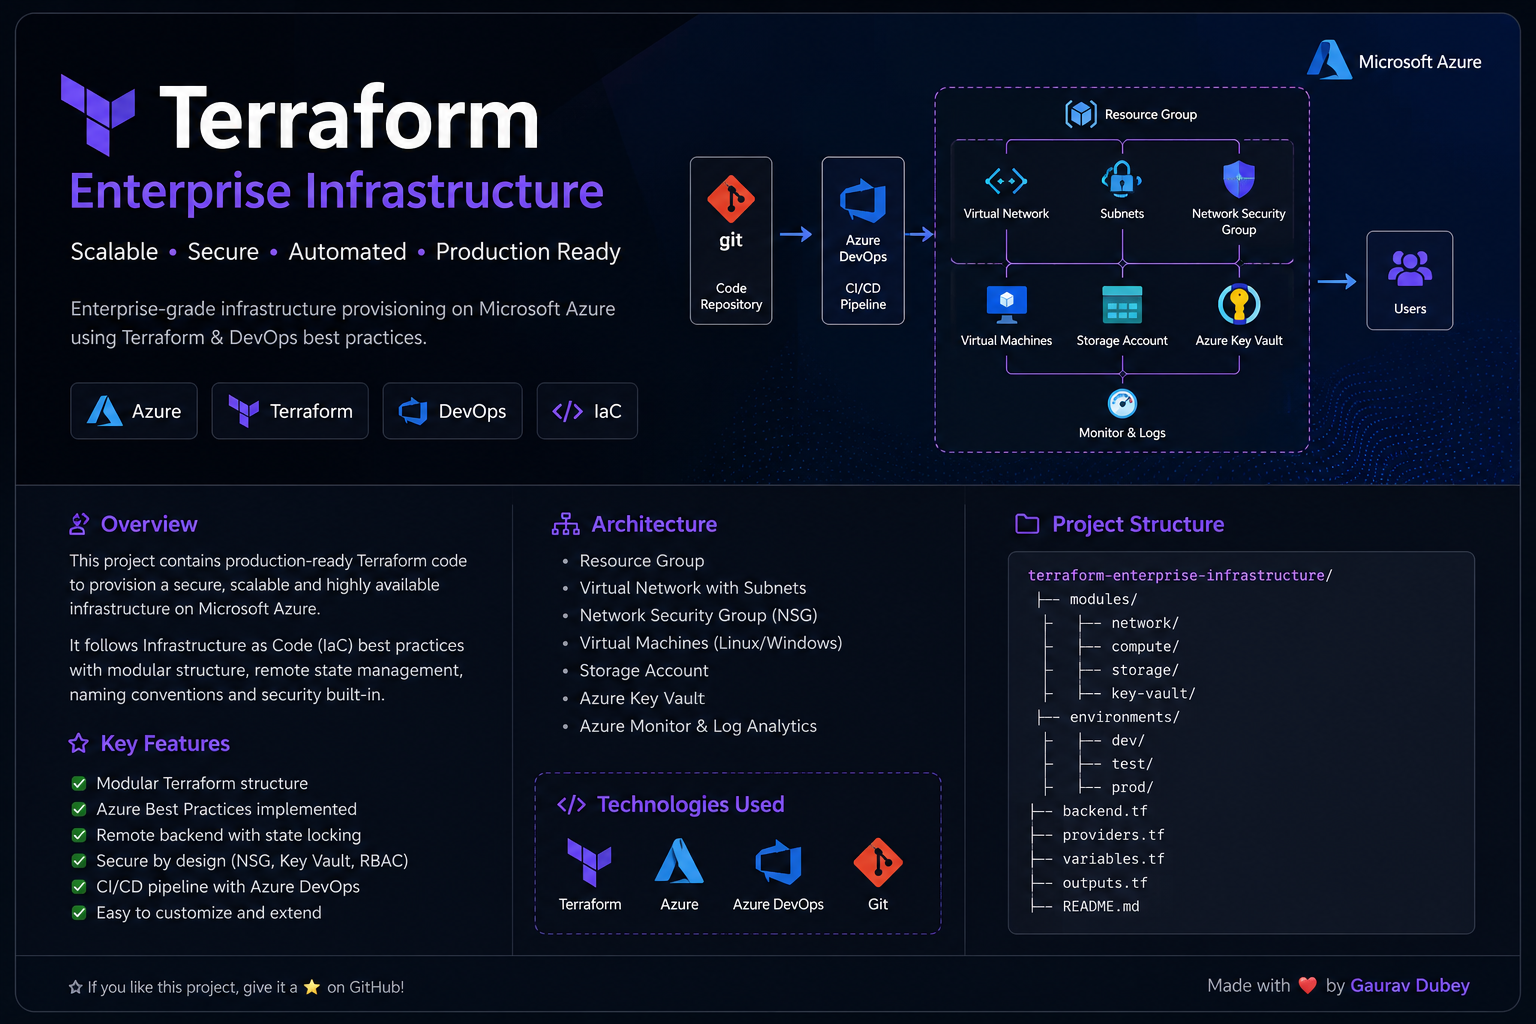1536x1024 pixels.
Task: Click the Users group icon
Action: (1410, 268)
